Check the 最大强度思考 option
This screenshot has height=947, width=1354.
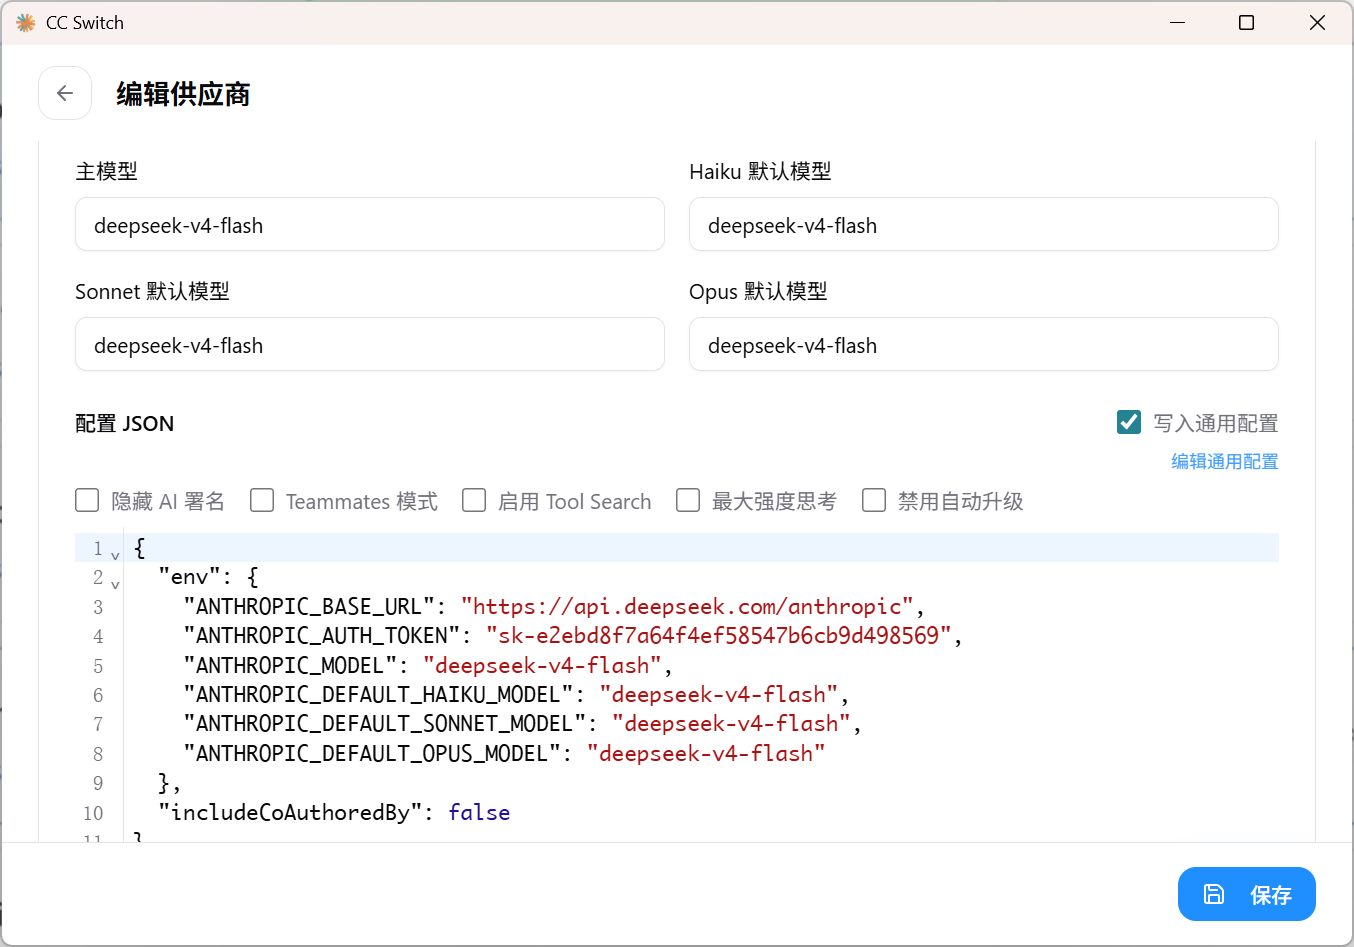(688, 500)
